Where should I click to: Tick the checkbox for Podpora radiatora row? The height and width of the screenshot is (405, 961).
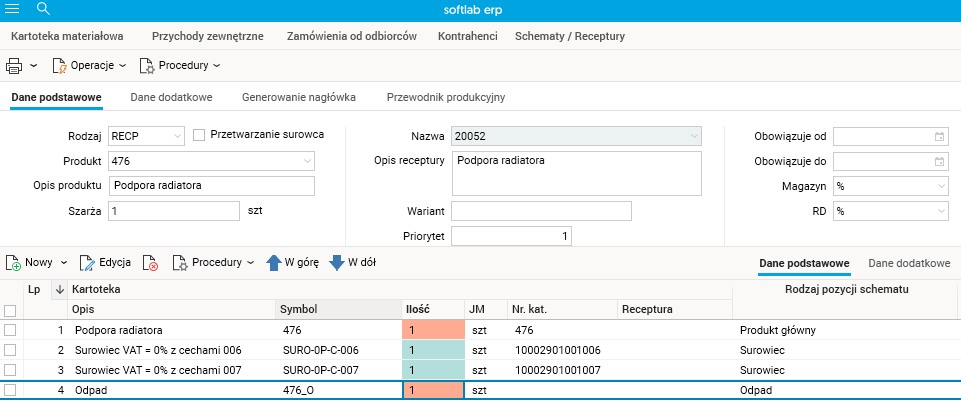(x=10, y=330)
